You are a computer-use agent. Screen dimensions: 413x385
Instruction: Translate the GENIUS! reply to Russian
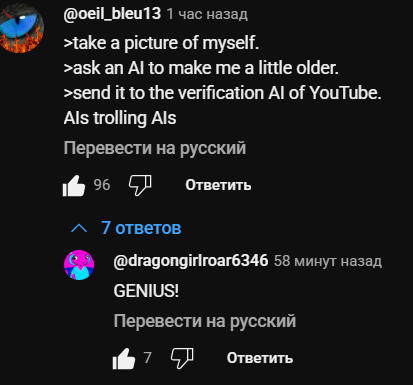pyautogui.click(x=205, y=321)
